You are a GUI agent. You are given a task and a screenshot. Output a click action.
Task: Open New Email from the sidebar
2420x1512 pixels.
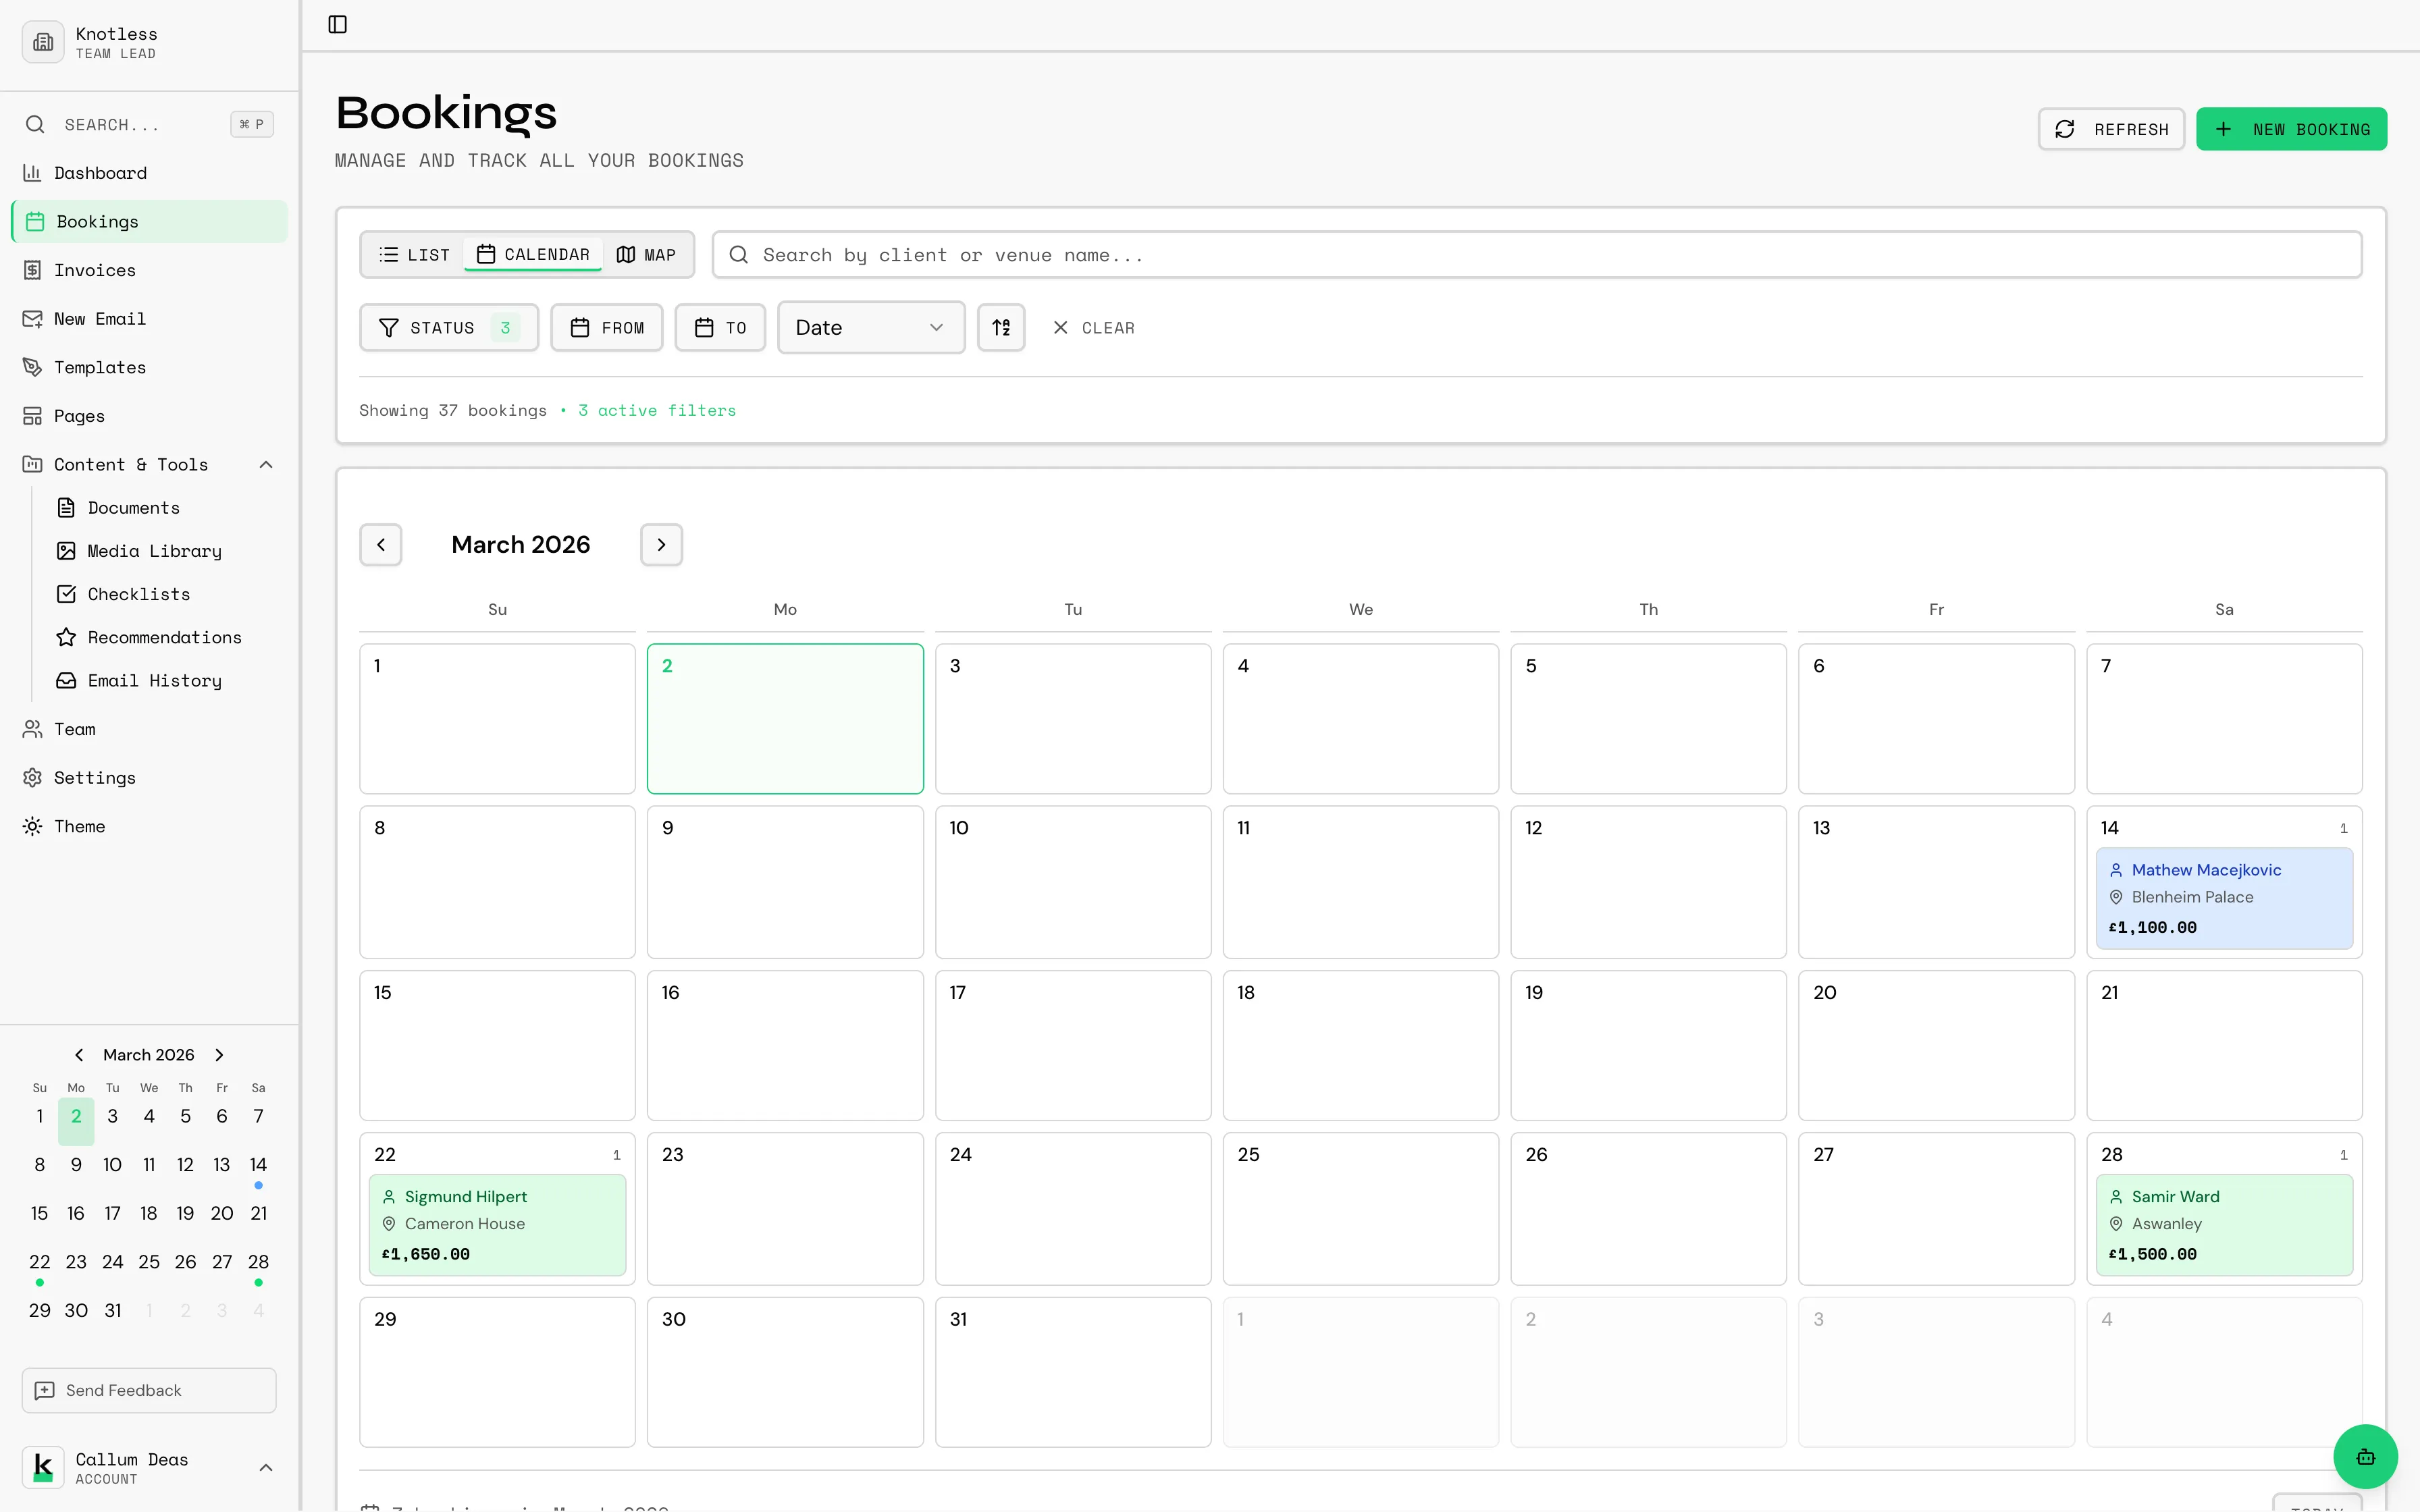[x=100, y=318]
